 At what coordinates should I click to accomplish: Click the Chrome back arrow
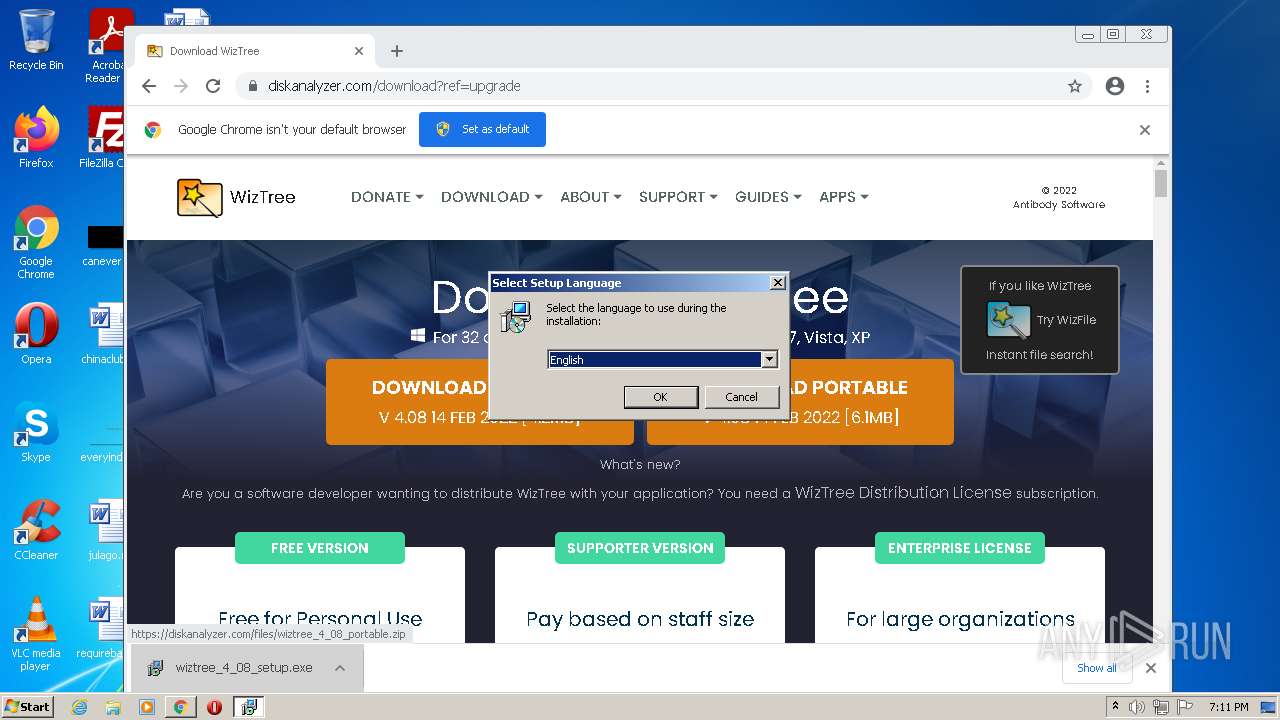point(149,86)
